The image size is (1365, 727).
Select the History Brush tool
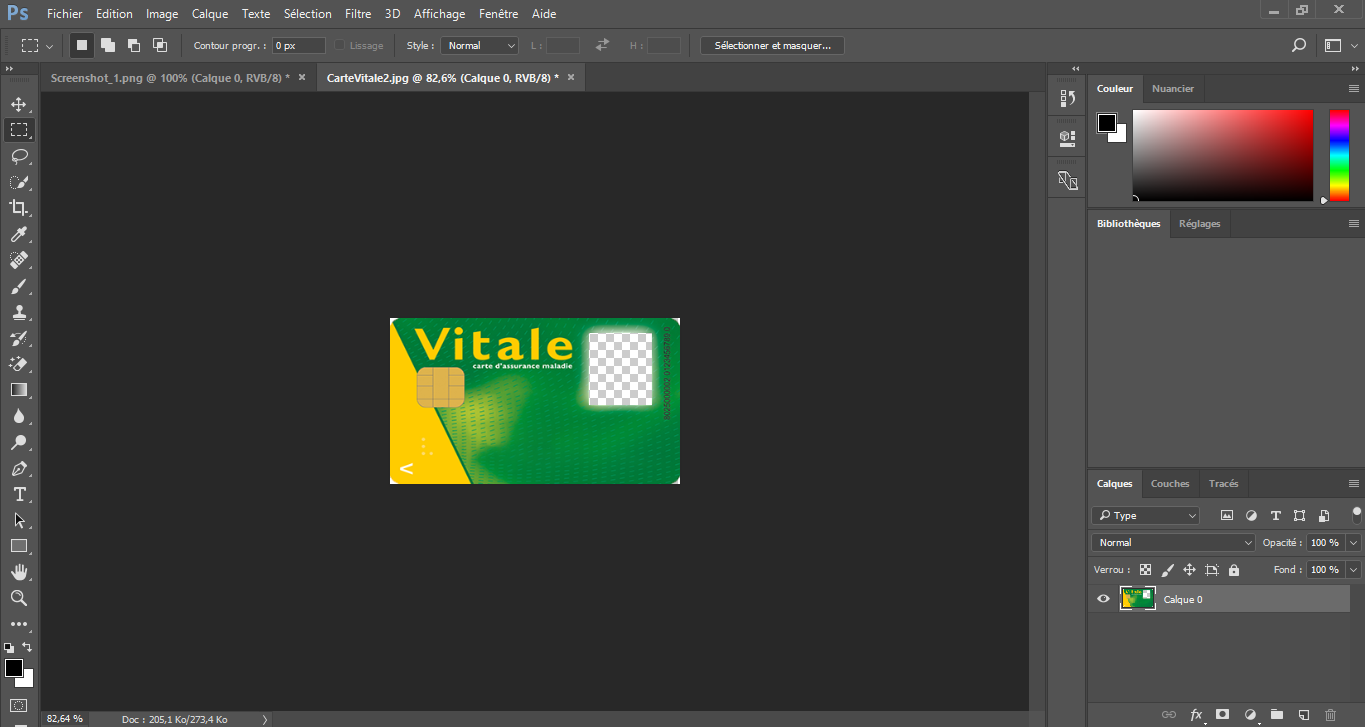(x=18, y=338)
